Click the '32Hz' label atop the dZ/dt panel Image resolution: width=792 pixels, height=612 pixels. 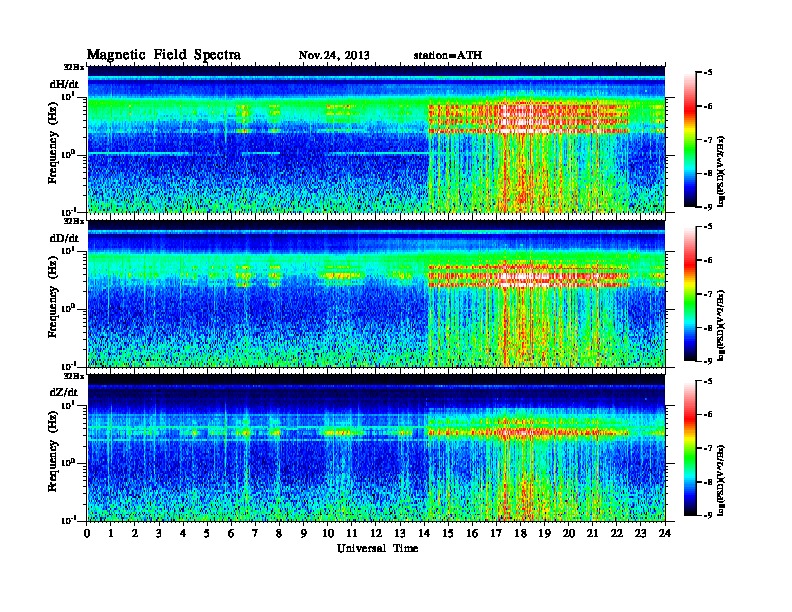tap(74, 376)
